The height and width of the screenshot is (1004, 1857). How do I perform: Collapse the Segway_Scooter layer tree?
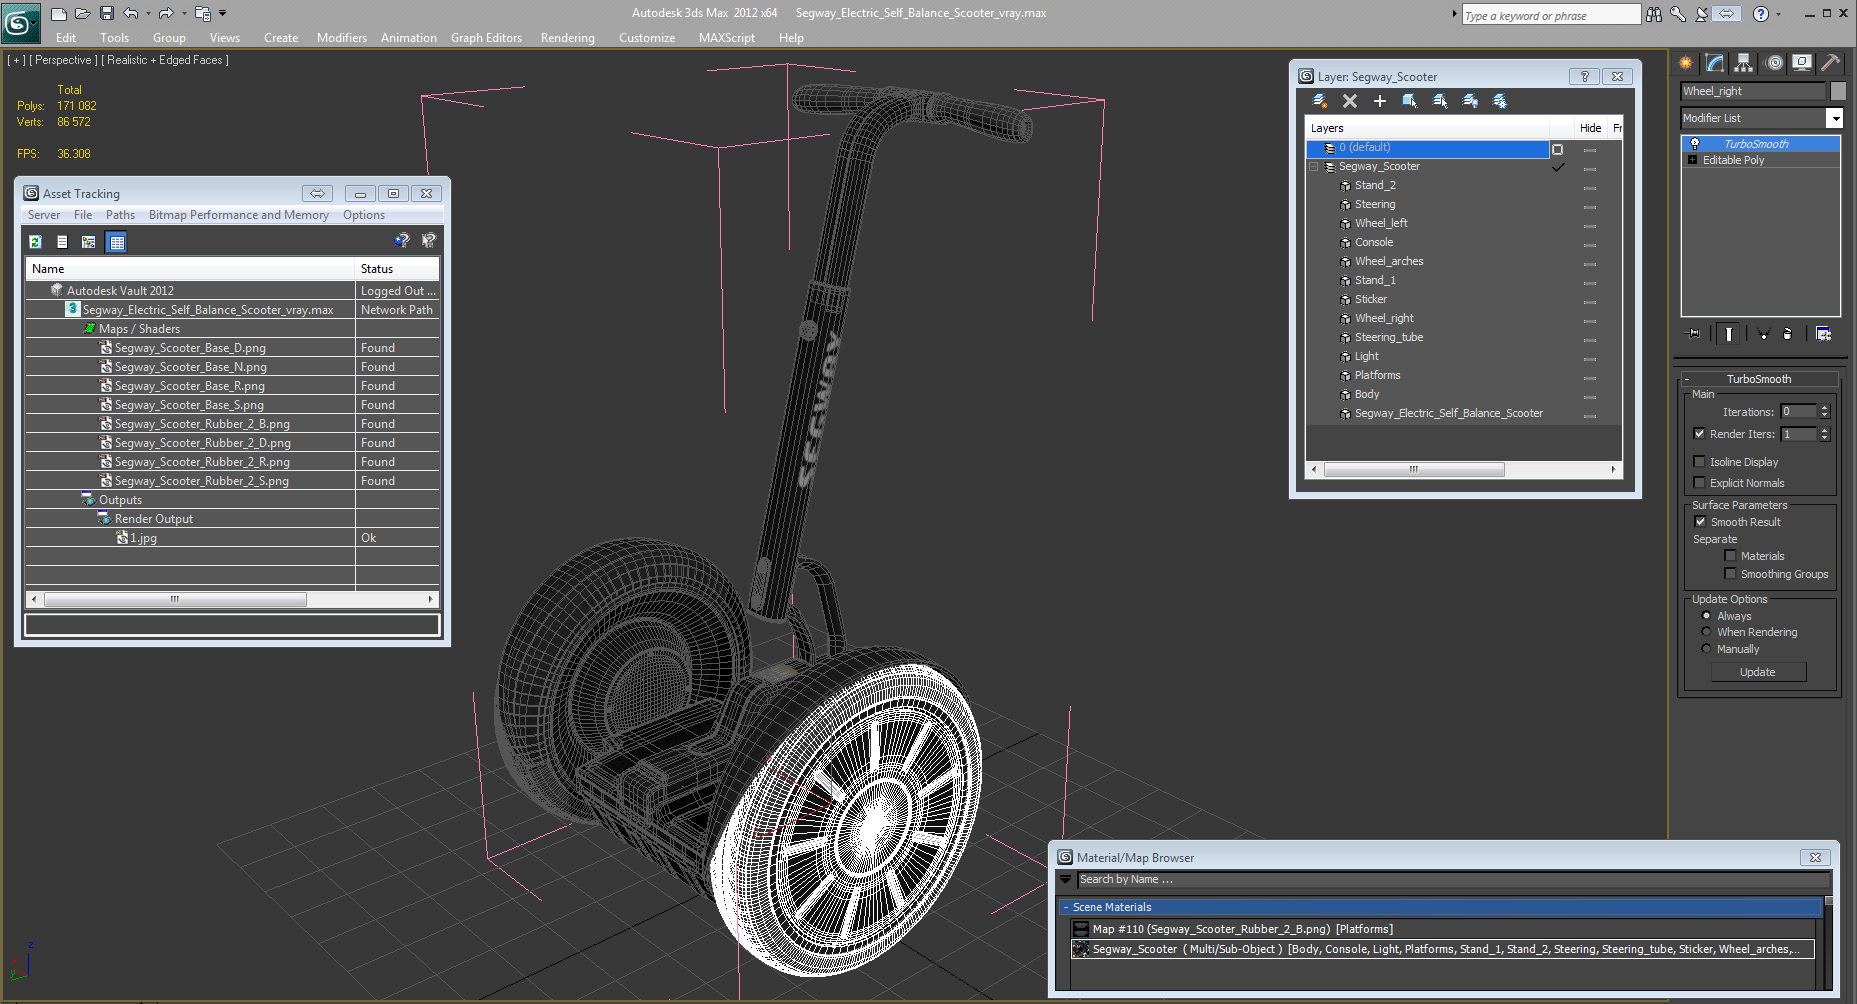1314,167
